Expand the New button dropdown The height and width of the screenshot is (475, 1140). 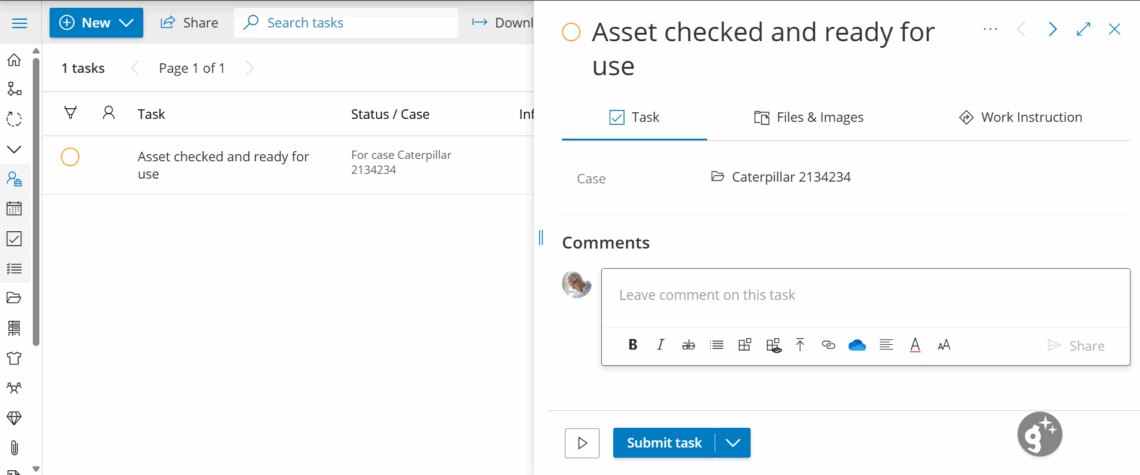[126, 23]
